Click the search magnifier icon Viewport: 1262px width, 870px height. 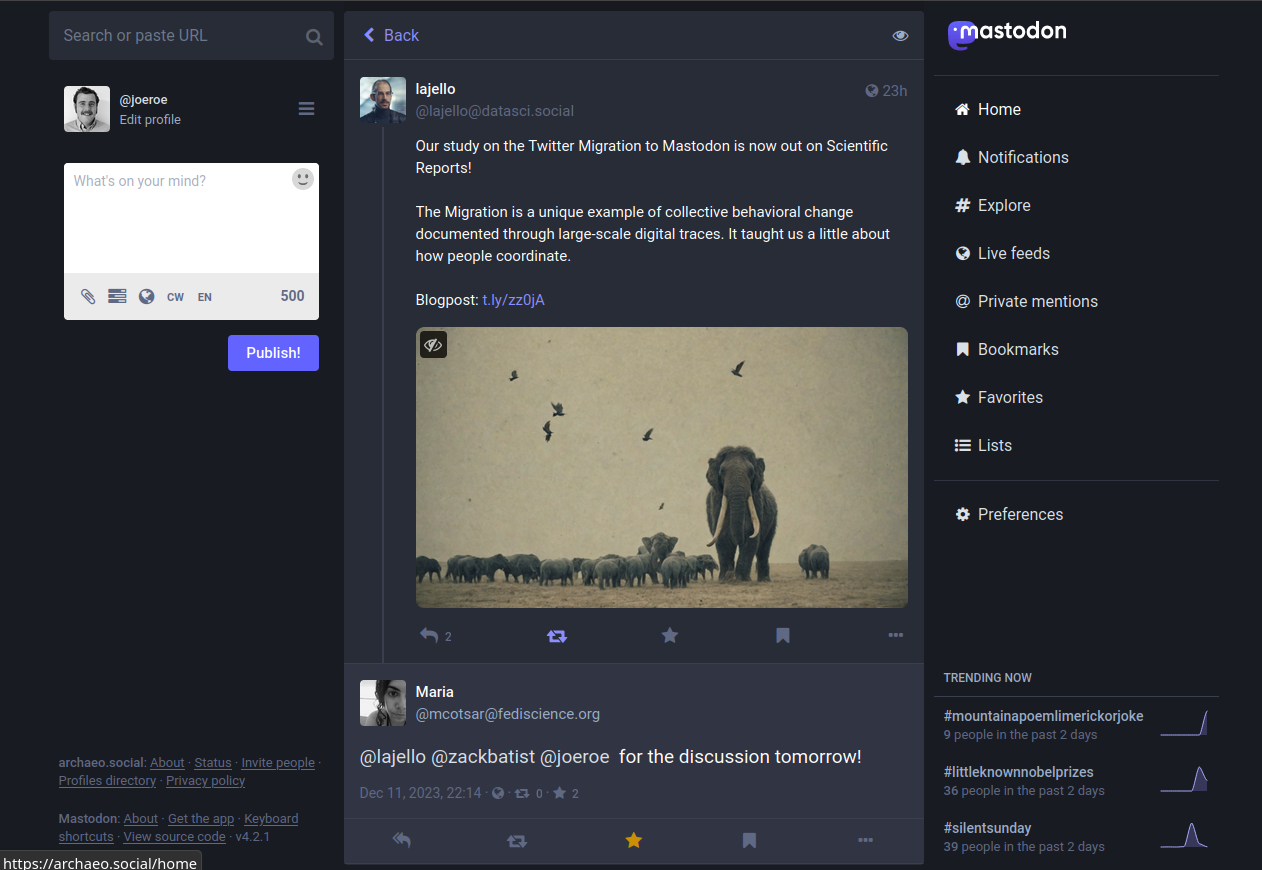[x=314, y=37]
